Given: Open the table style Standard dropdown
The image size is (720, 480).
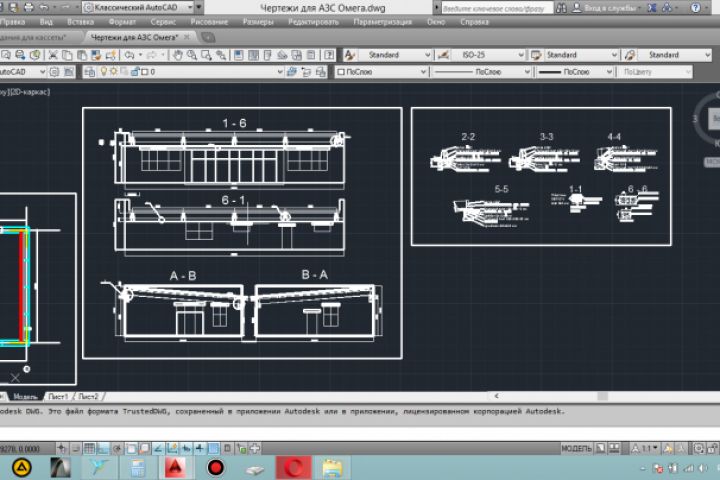Looking at the screenshot, I should tap(581, 55).
